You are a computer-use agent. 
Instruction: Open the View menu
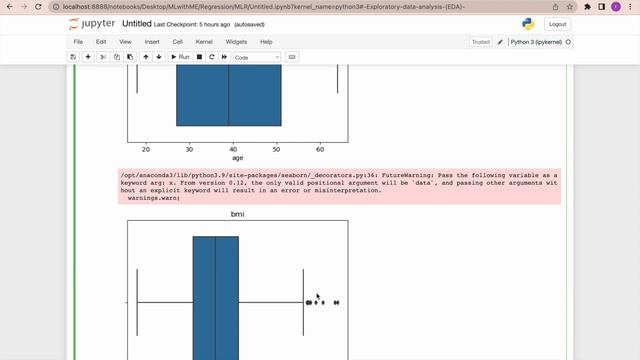click(x=125, y=42)
